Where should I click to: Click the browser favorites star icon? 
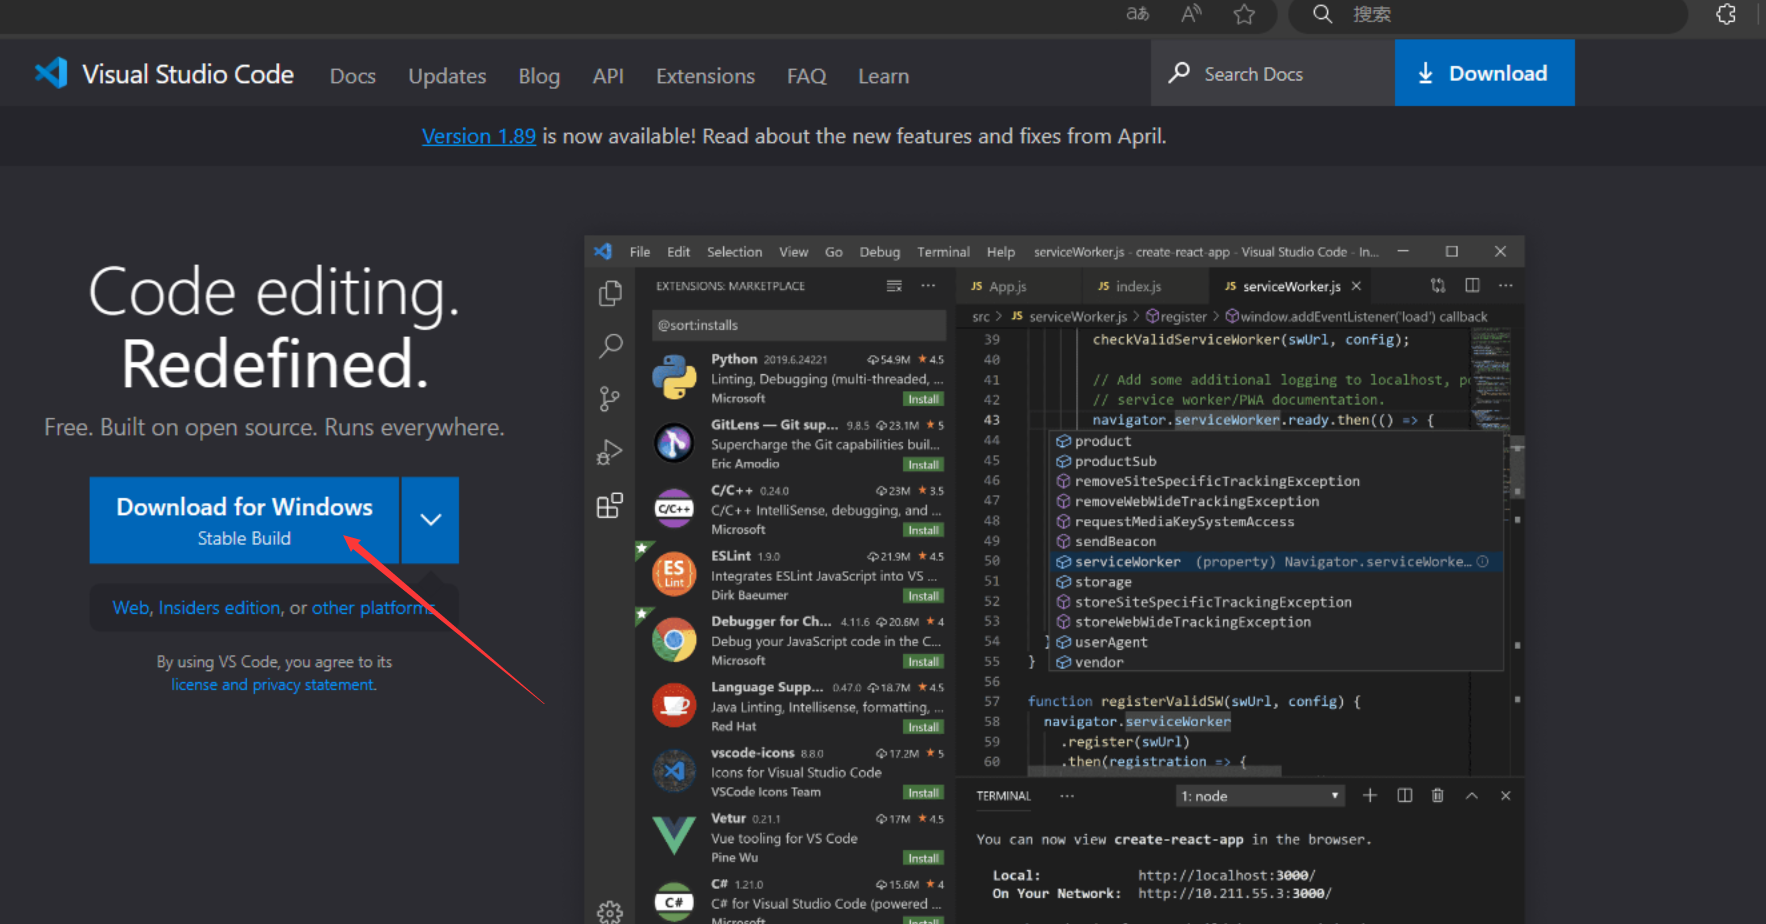1244,14
